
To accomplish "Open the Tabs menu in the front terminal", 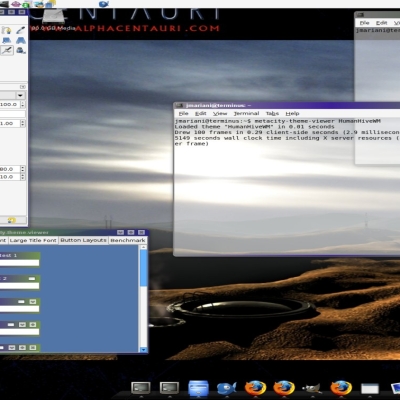I will [x=272, y=113].
